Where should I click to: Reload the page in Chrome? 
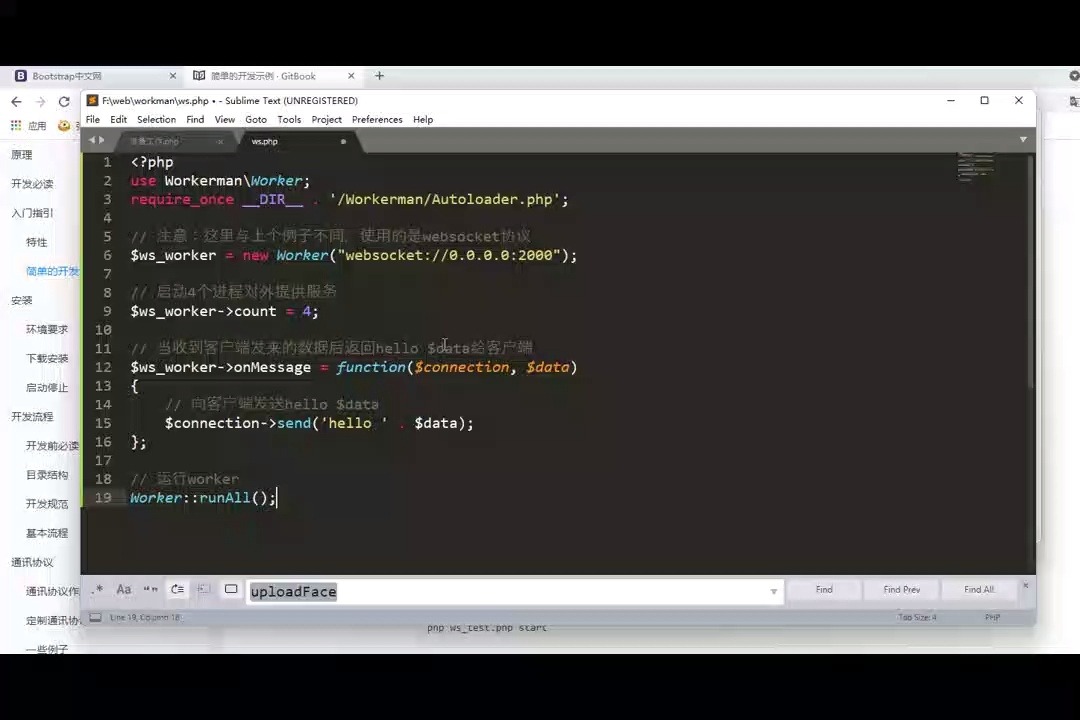click(x=63, y=101)
